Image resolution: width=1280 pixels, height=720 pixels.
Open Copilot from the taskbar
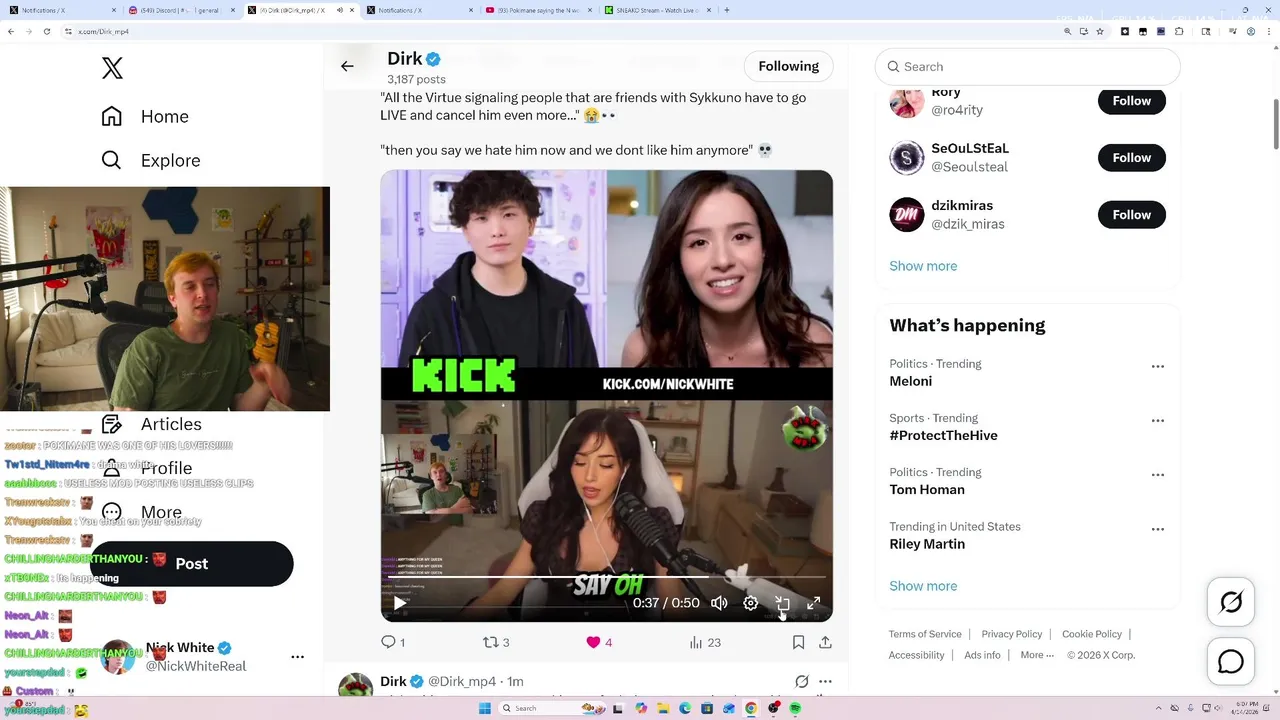click(x=641, y=708)
